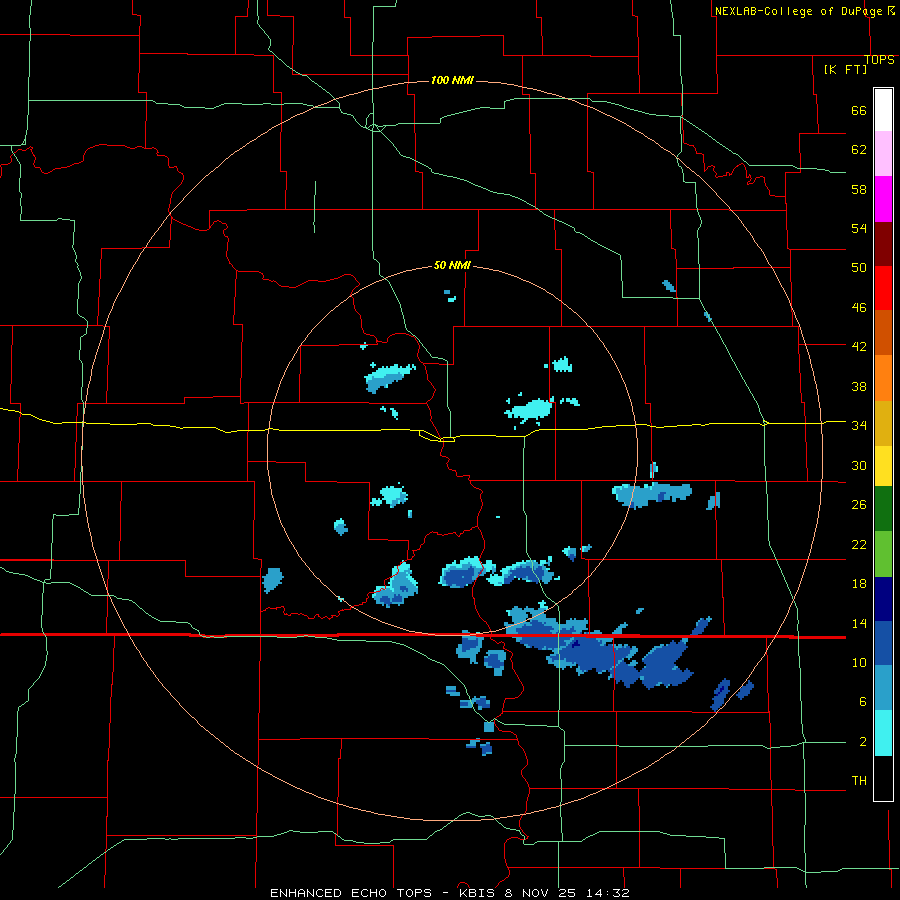Click the dark orange swatch between 42 and 46

(883, 333)
